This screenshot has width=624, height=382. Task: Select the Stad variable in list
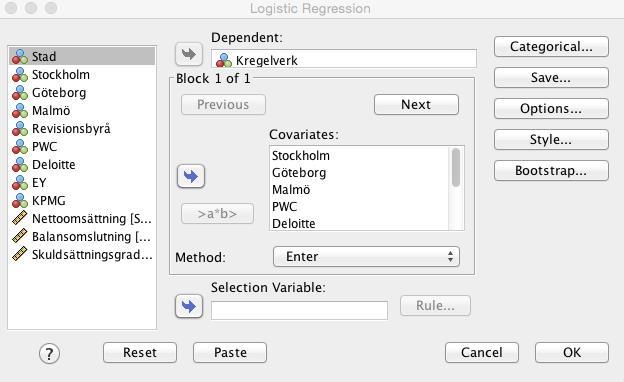pyautogui.click(x=82, y=56)
